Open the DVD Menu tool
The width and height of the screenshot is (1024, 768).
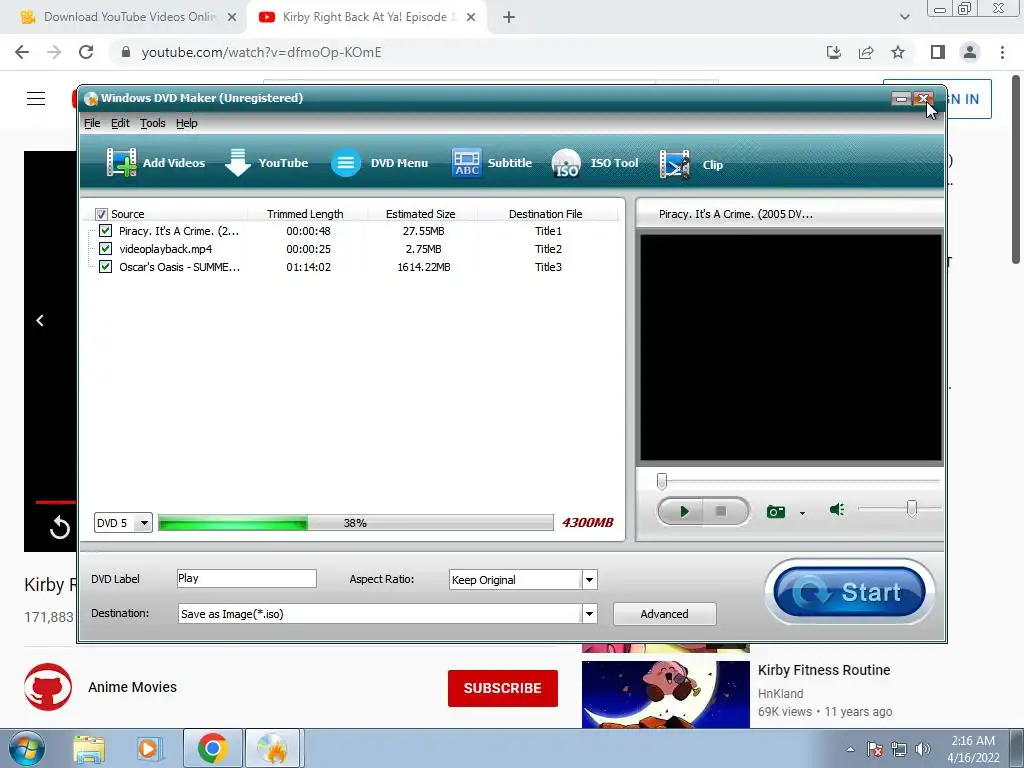(379, 163)
